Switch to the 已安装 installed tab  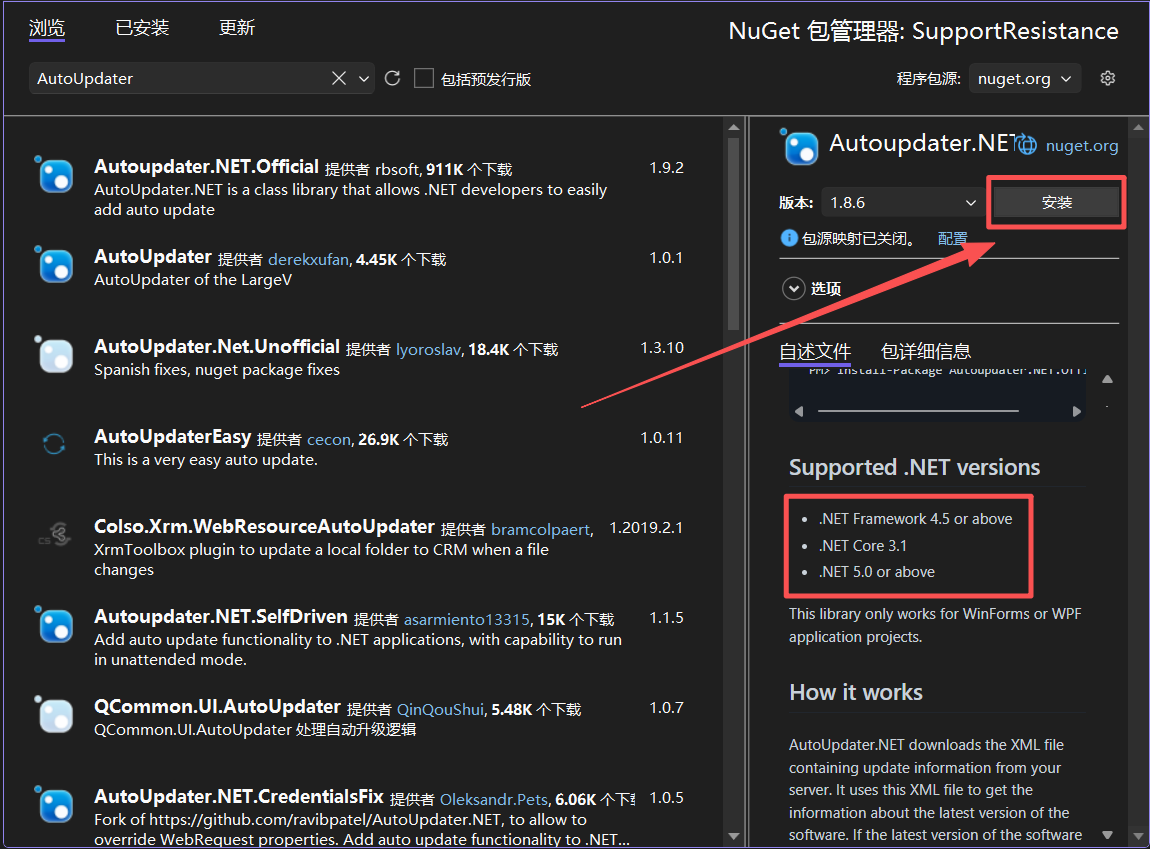[142, 28]
